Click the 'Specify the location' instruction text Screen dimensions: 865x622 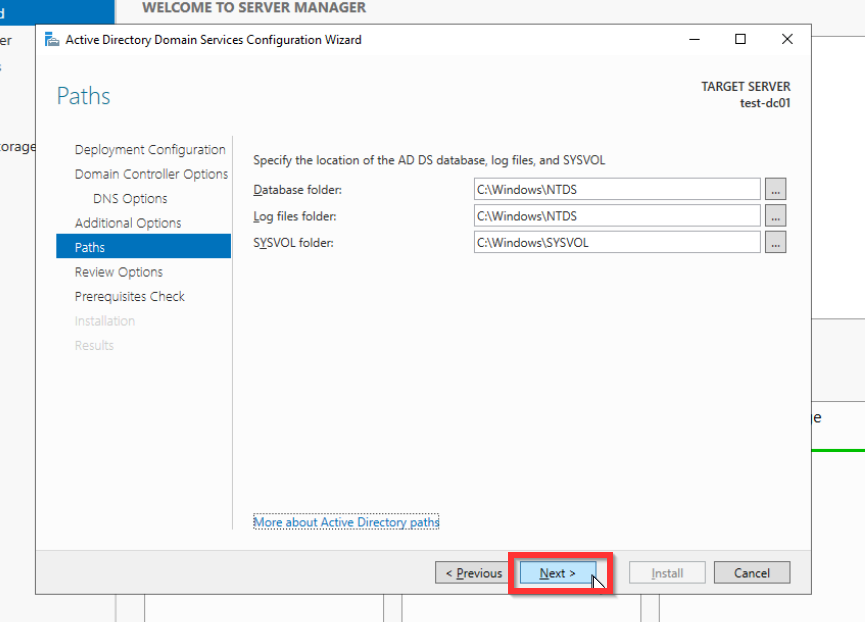click(x=429, y=160)
